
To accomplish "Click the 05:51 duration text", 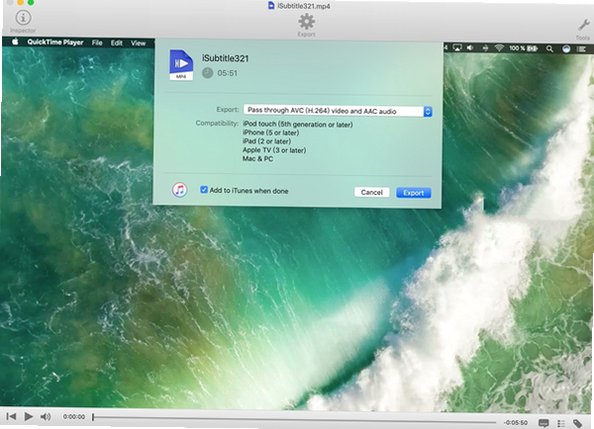I will [227, 73].
